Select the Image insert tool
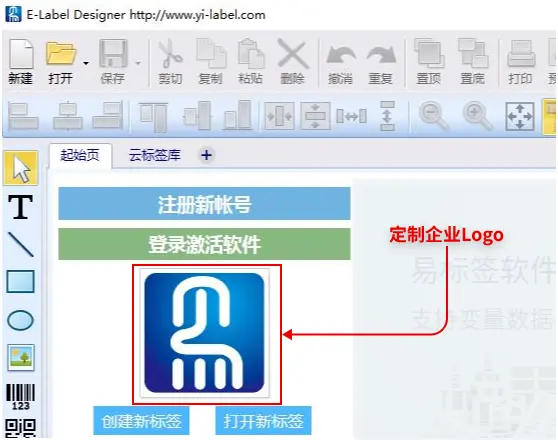This screenshot has width=558, height=440. 21,357
